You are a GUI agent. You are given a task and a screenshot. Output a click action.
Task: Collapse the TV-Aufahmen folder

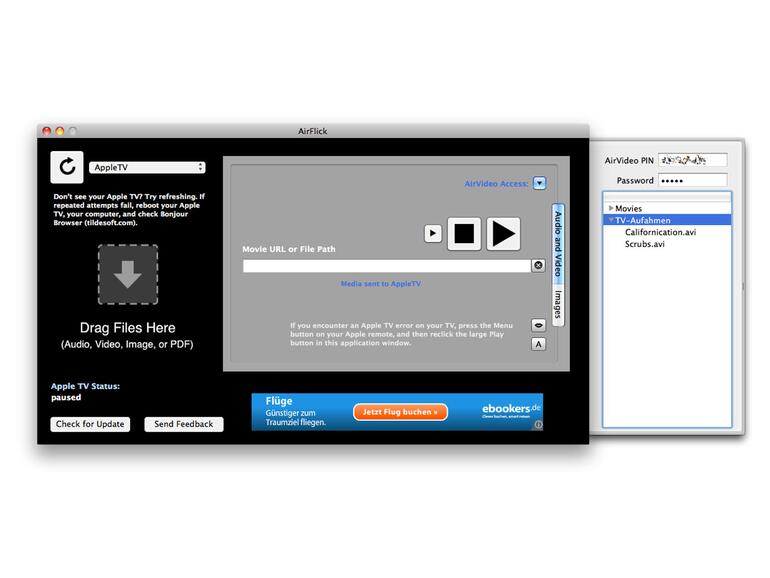click(611, 220)
